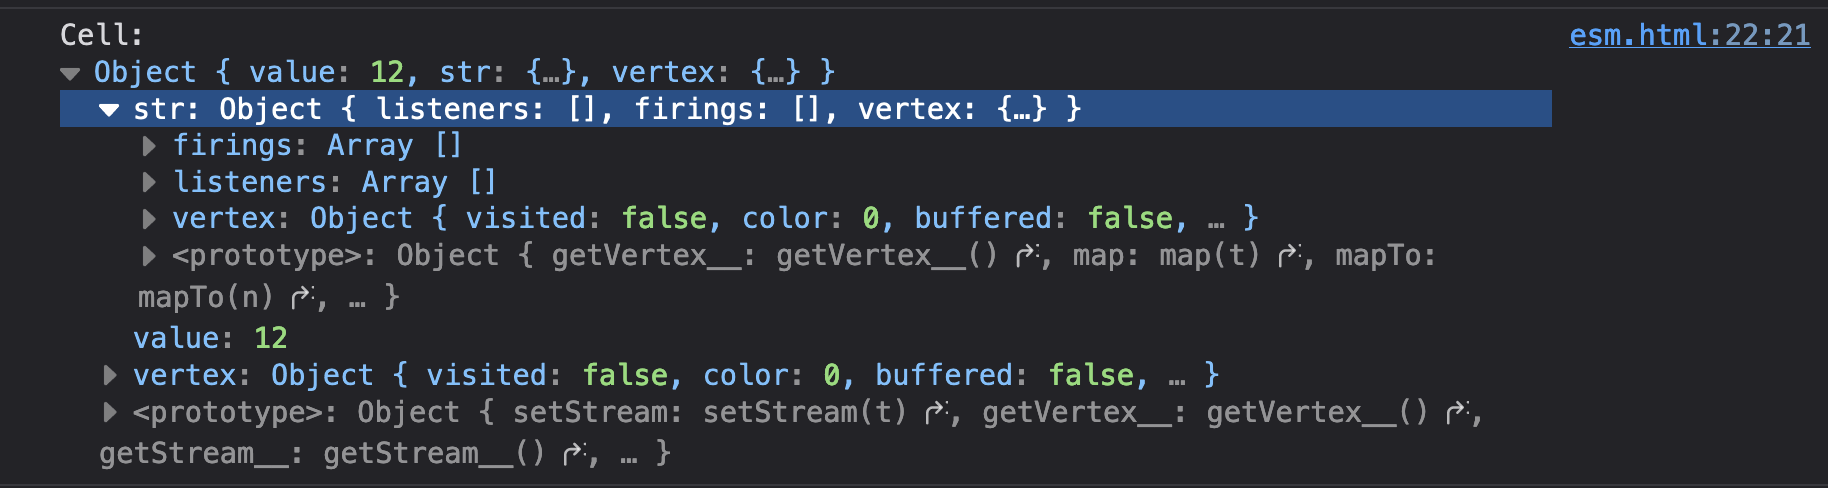Expand the outer prototype Object arrow
This screenshot has width=1828, height=488.
tap(110, 412)
